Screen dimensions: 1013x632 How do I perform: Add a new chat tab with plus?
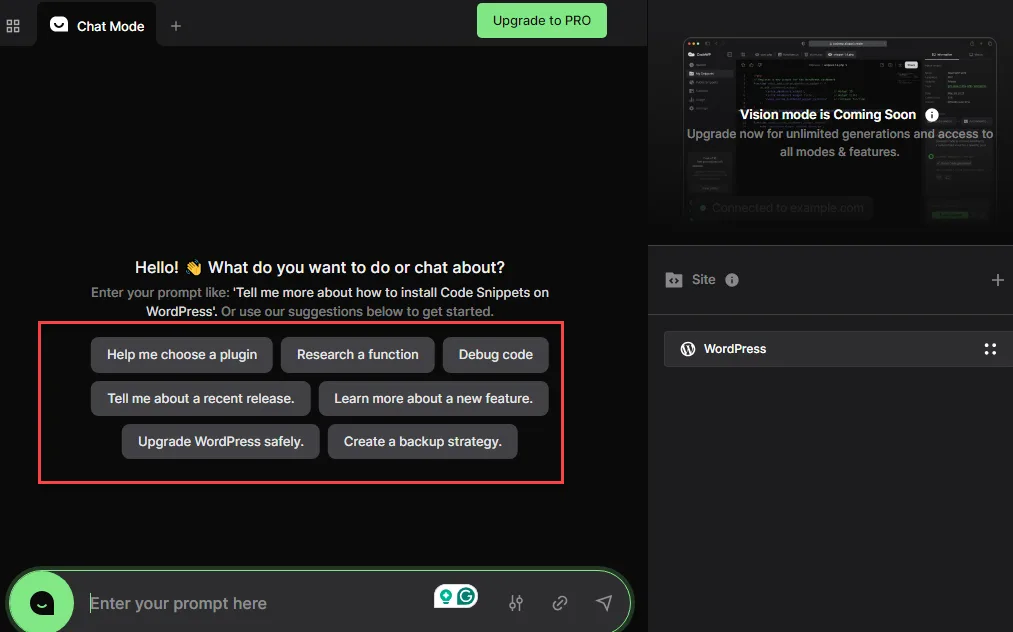click(x=176, y=26)
